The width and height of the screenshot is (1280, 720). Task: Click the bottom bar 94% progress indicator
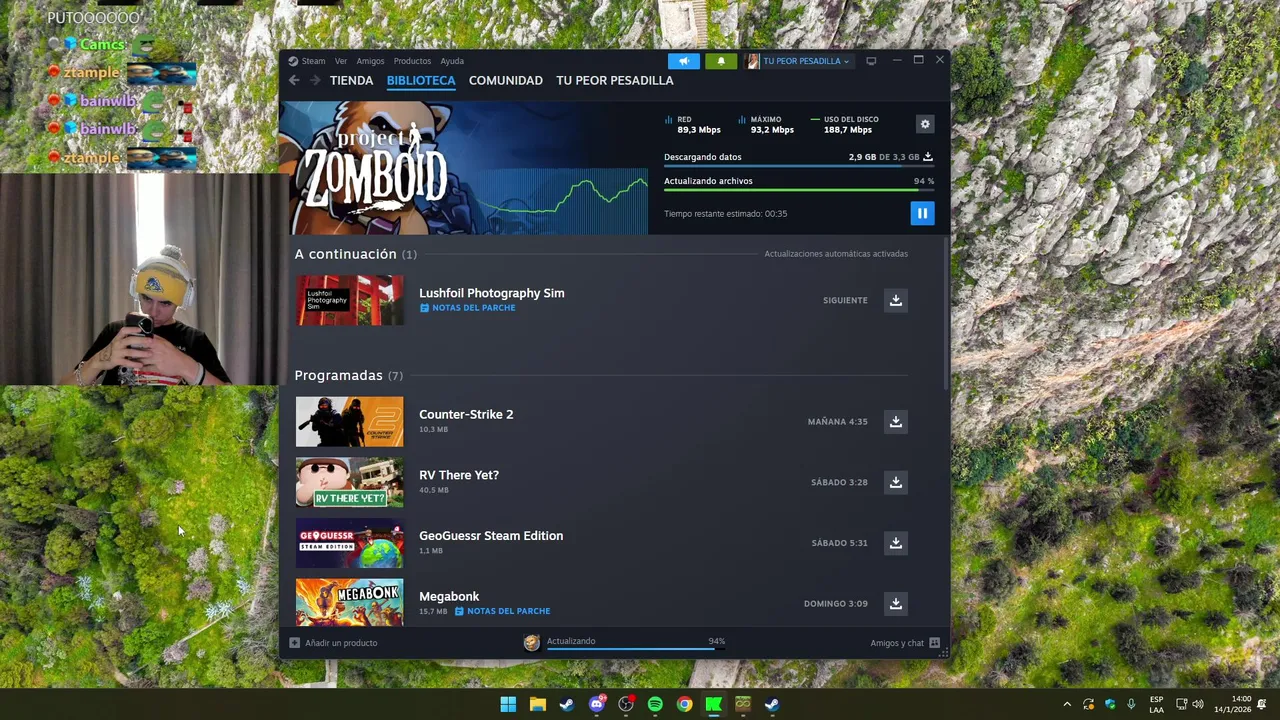coord(717,641)
